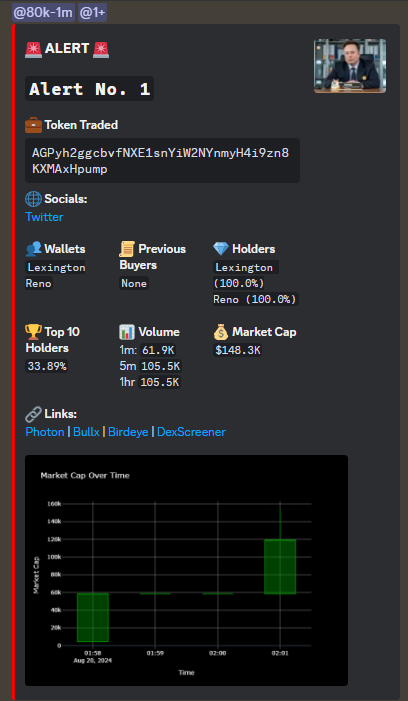Click the siren emoji after ALERT
408x701 pixels.
[101, 49]
